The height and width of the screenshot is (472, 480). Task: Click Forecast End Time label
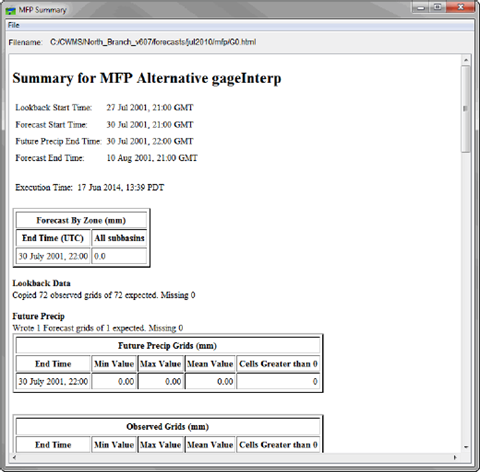click(x=50, y=158)
